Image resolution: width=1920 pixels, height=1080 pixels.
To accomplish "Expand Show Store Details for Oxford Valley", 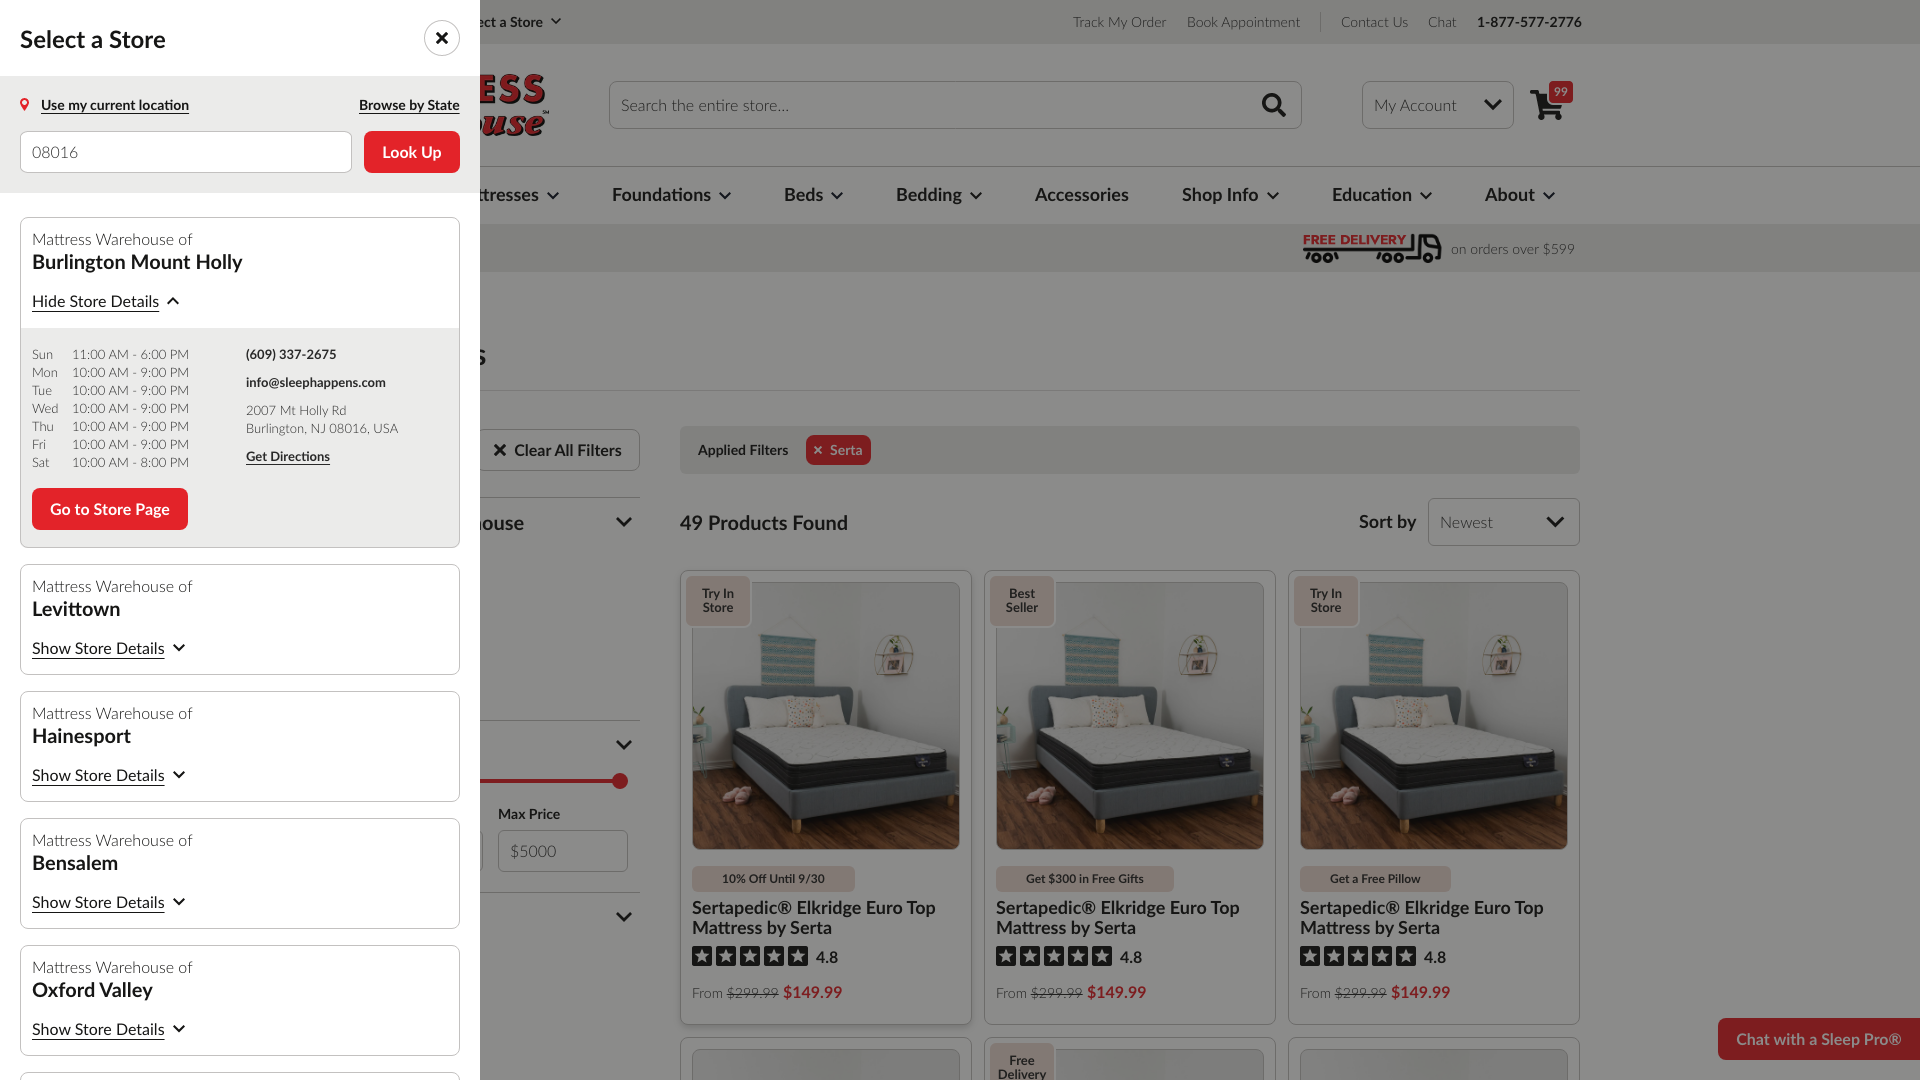I will click(x=108, y=1029).
